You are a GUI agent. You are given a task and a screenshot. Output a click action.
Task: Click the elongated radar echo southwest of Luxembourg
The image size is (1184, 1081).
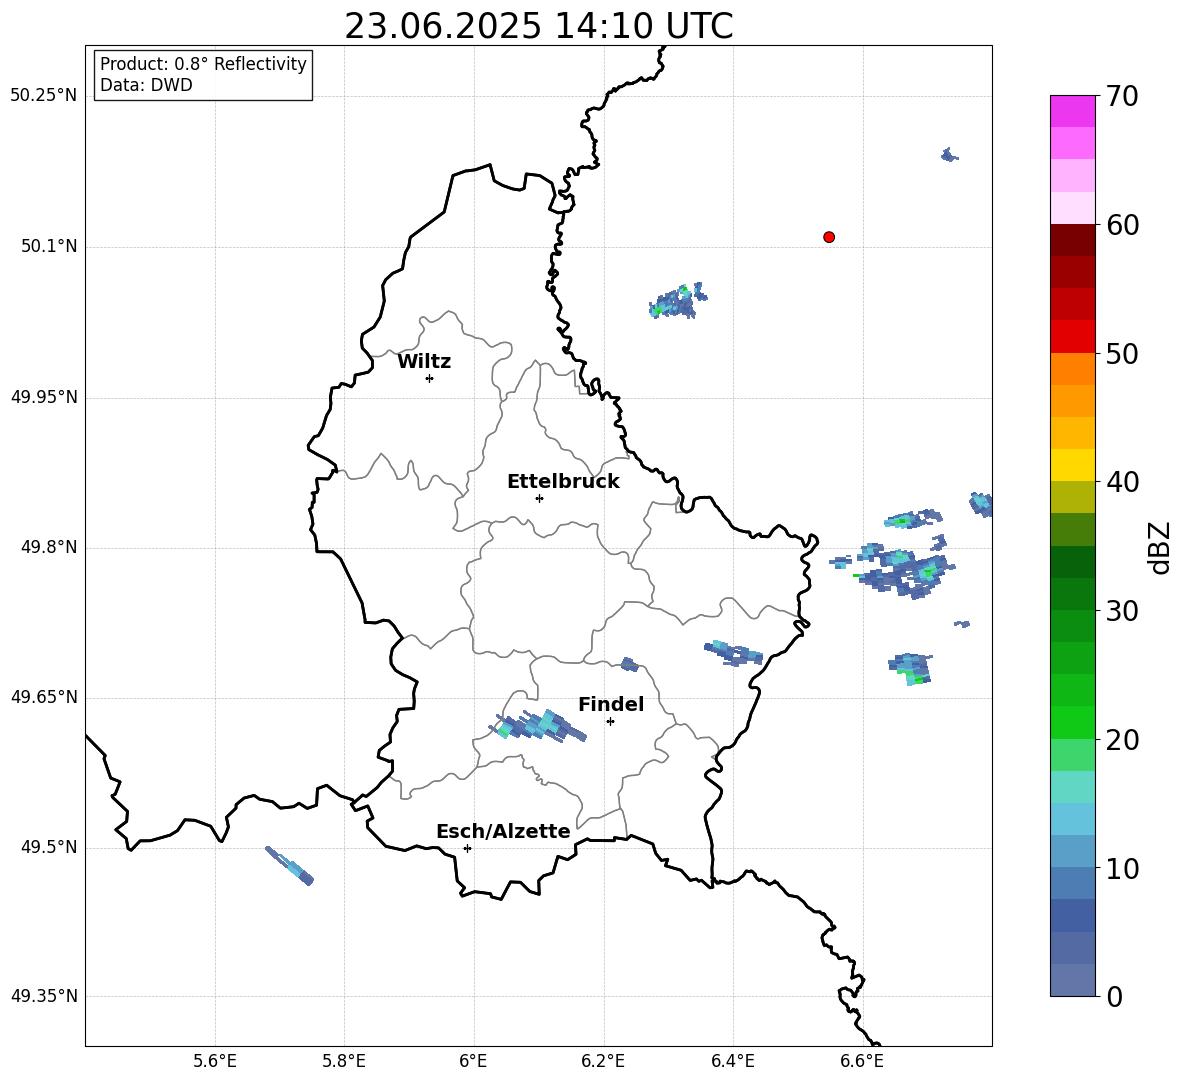click(290, 866)
